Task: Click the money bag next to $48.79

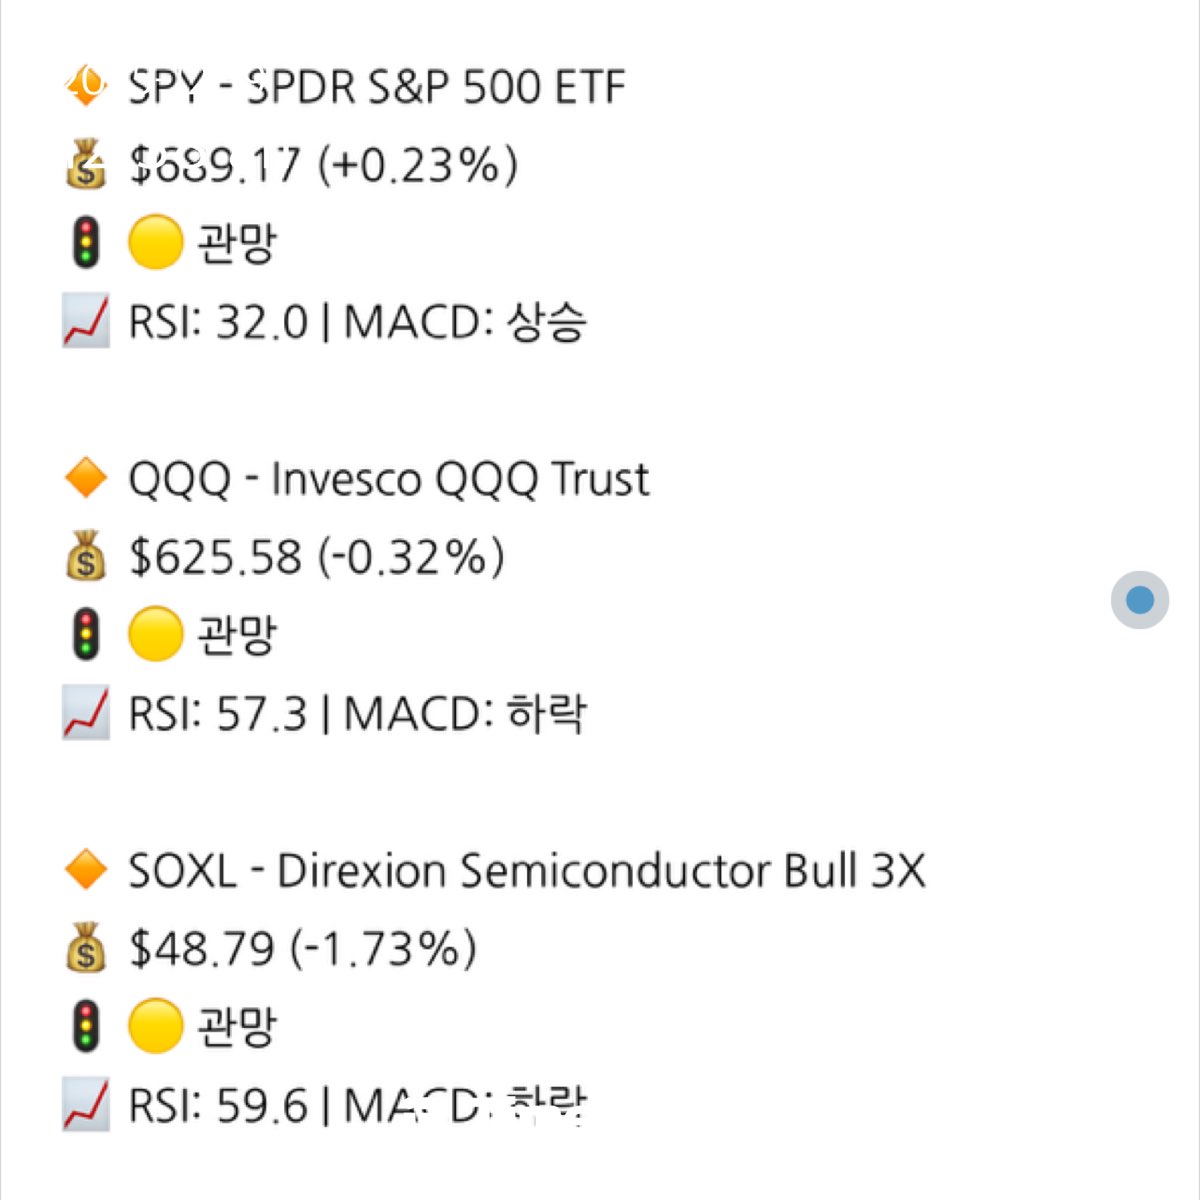Action: point(86,948)
